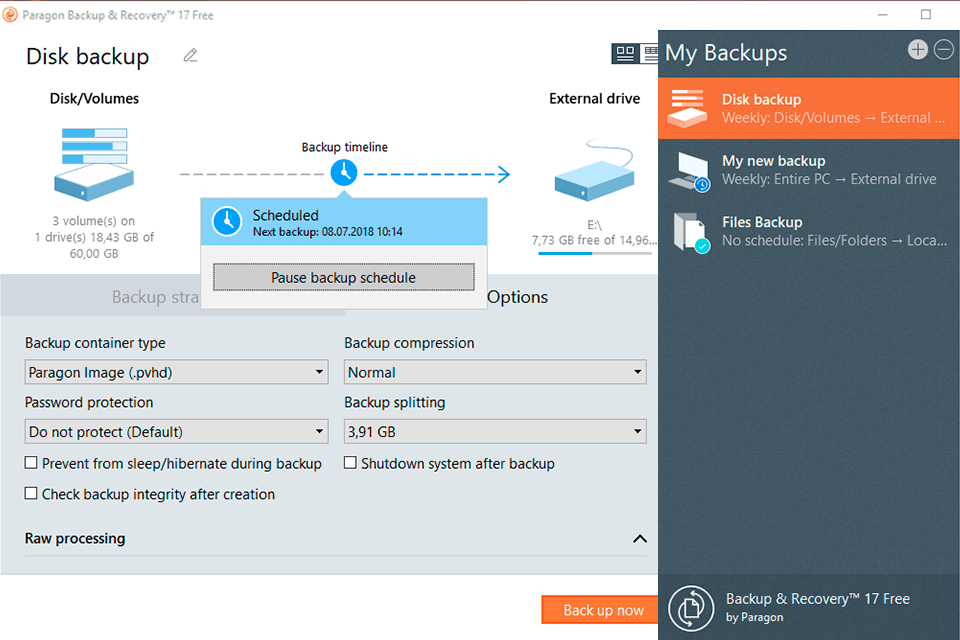Select My new backup entry
The height and width of the screenshot is (640, 960).
point(809,170)
